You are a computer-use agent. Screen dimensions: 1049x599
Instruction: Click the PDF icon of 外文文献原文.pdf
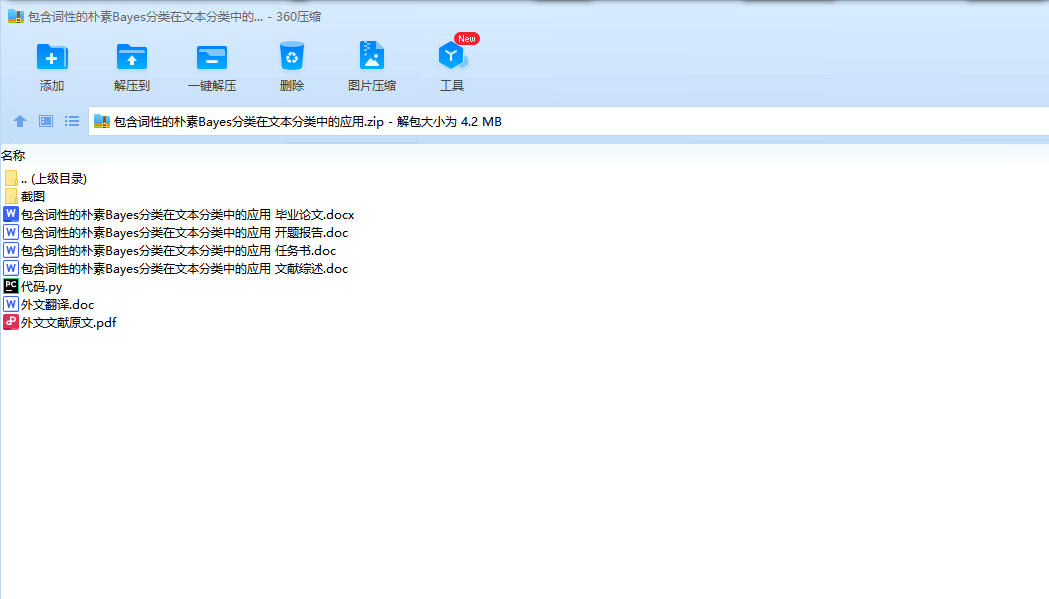tap(11, 323)
